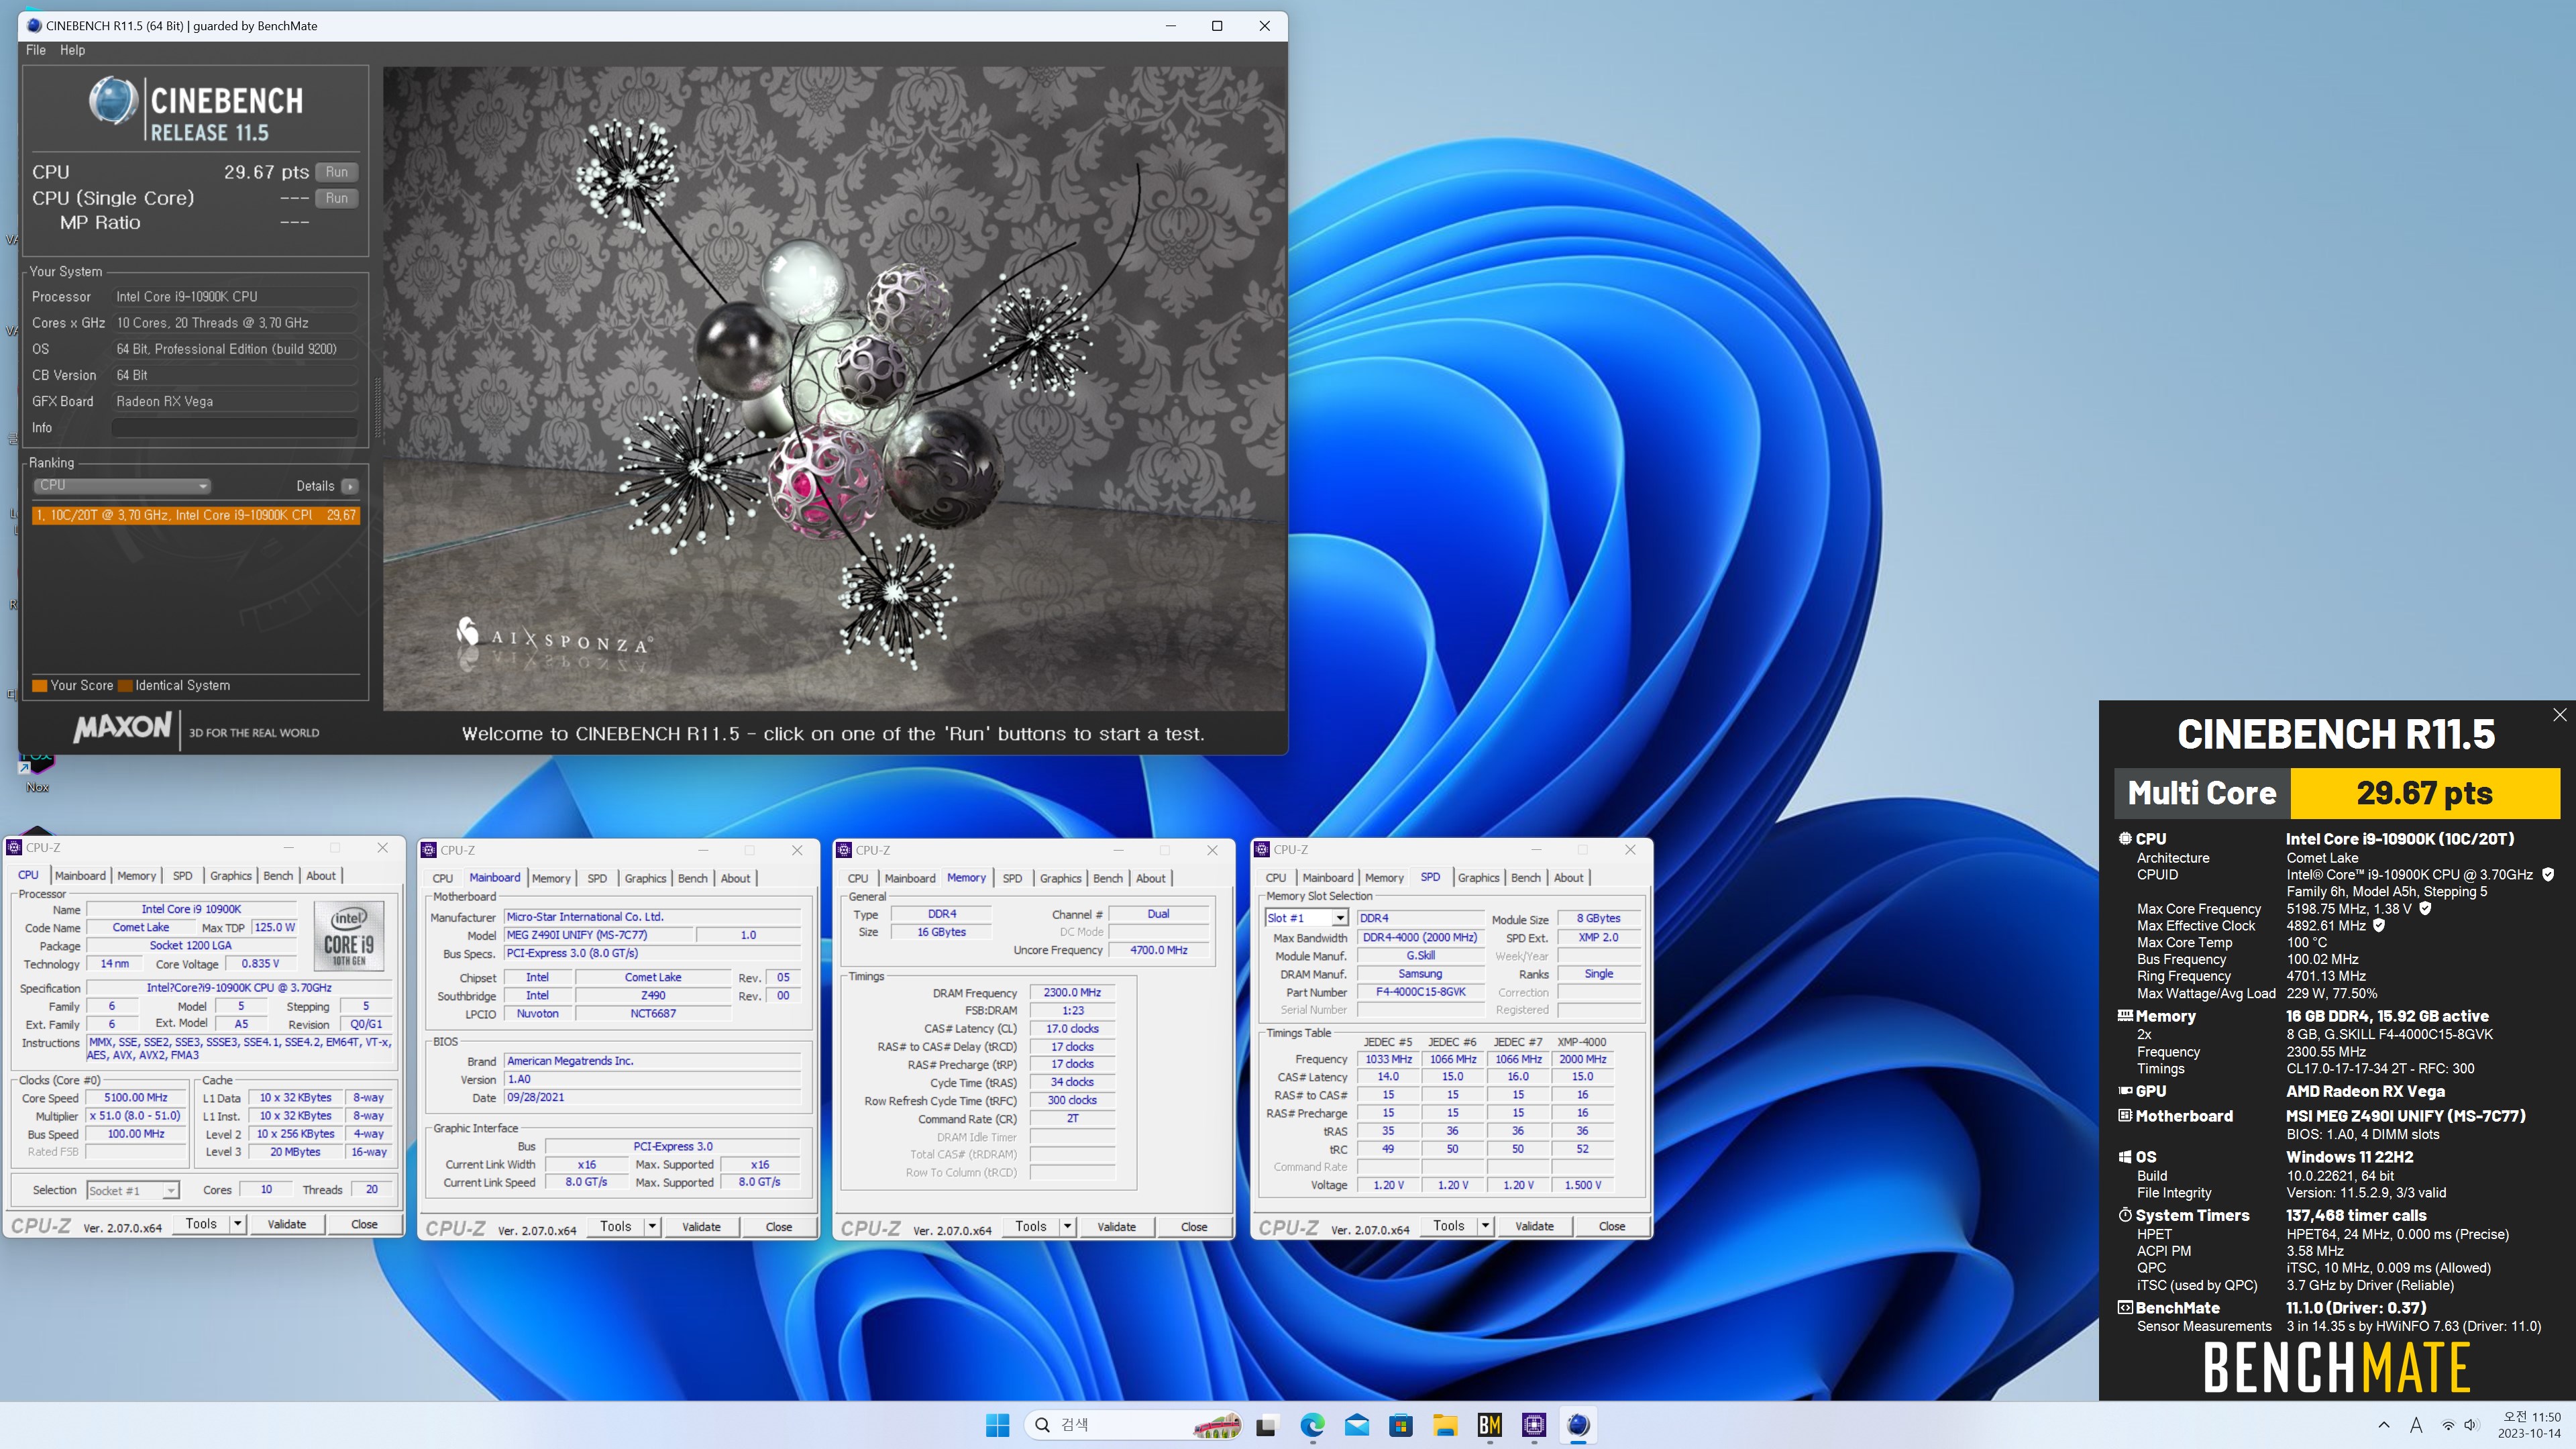Open Task View from taskbar
The height and width of the screenshot is (1449, 2576).
pyautogui.click(x=1266, y=1426)
